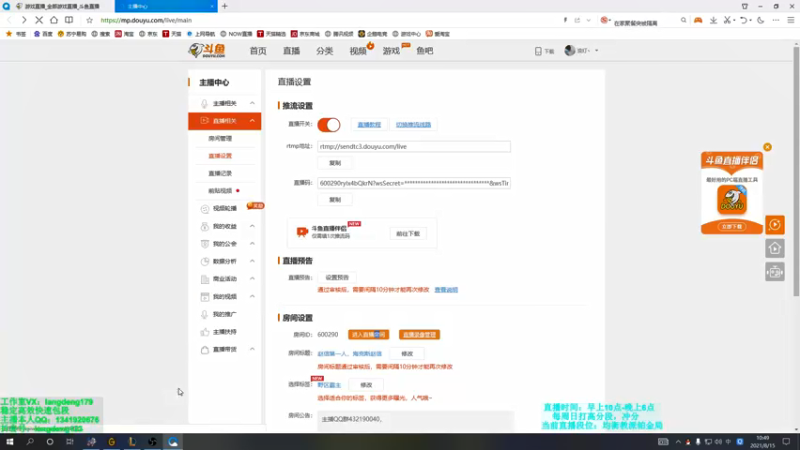
Task: Click 立即下载 on the floating ad
Action: pyautogui.click(x=732, y=227)
